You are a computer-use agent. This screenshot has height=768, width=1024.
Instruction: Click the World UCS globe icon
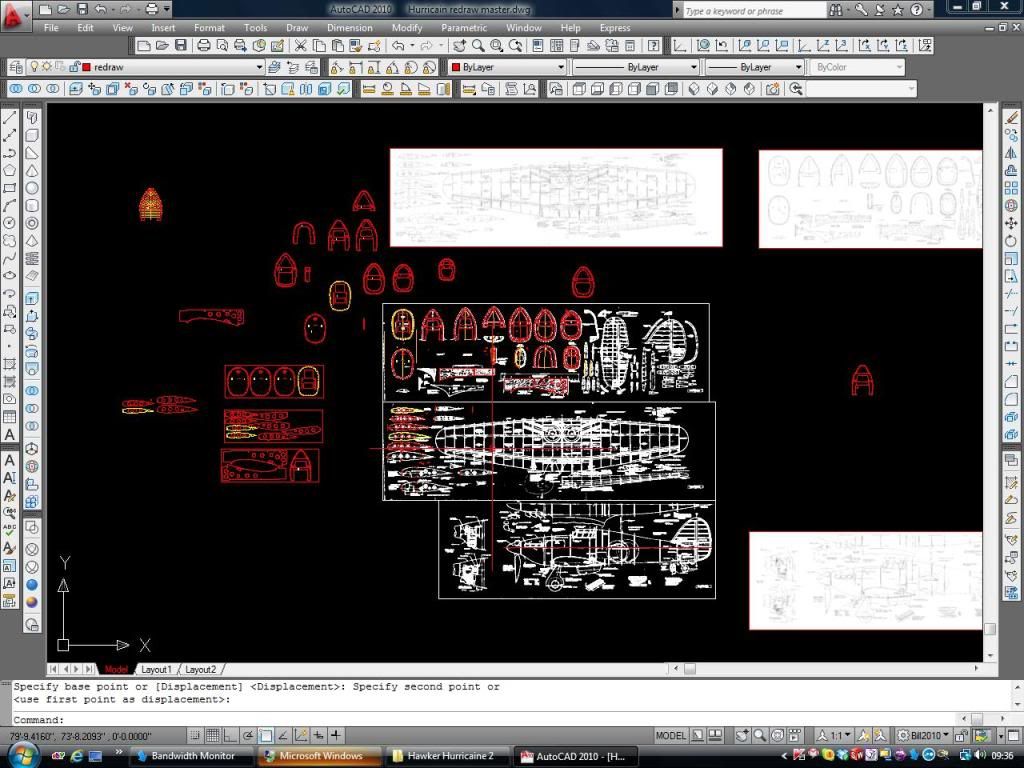click(x=703, y=46)
